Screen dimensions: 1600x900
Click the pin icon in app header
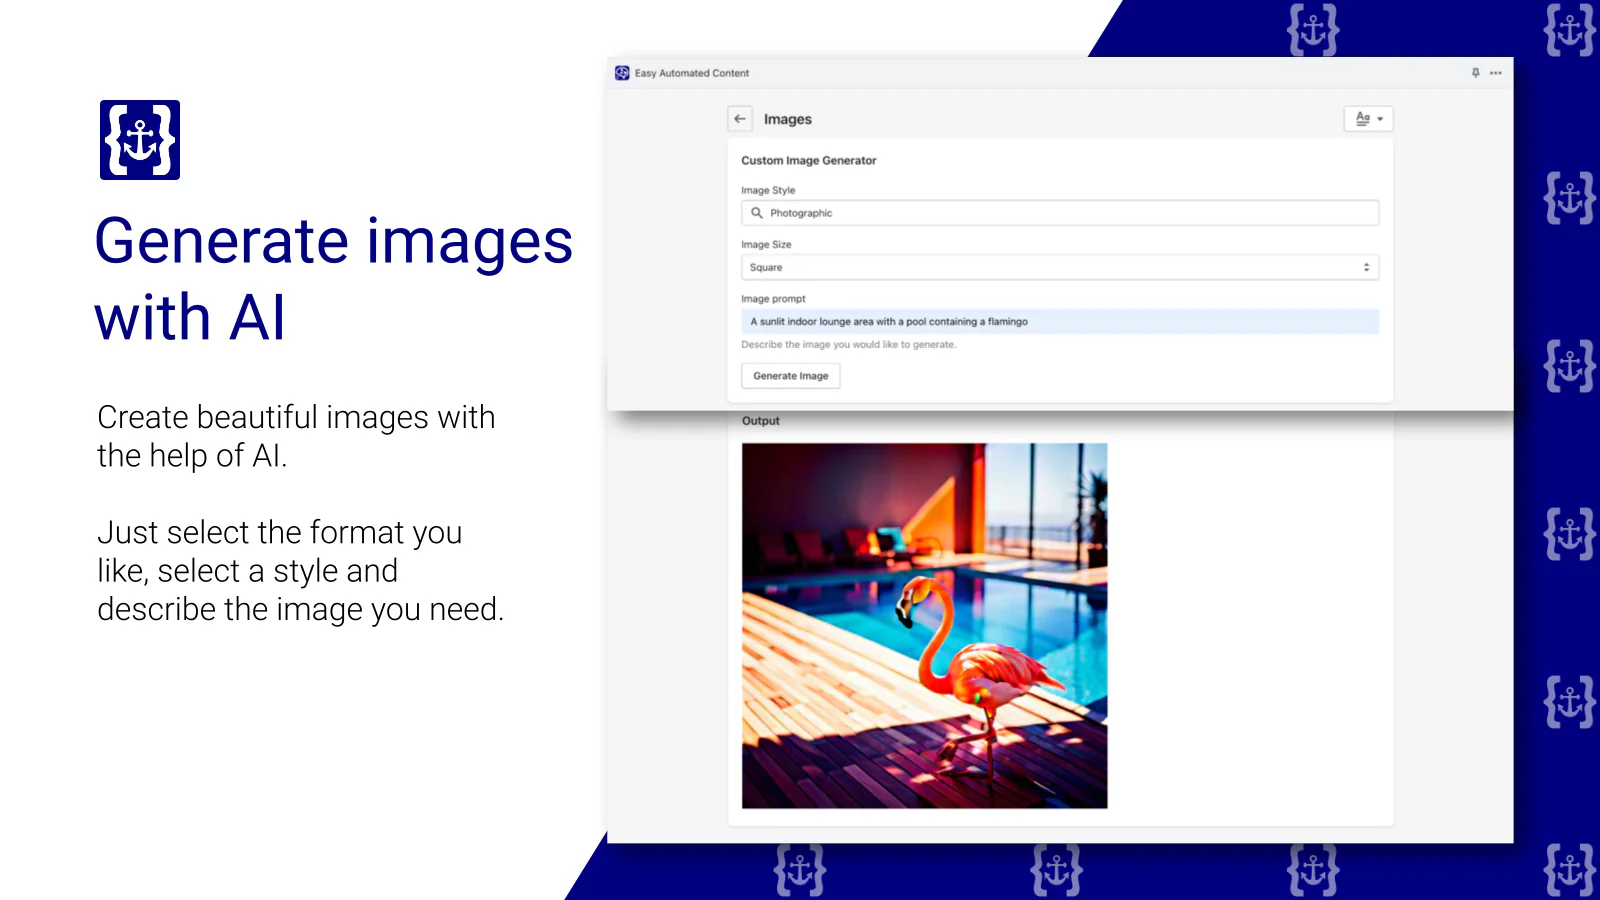[1475, 73]
